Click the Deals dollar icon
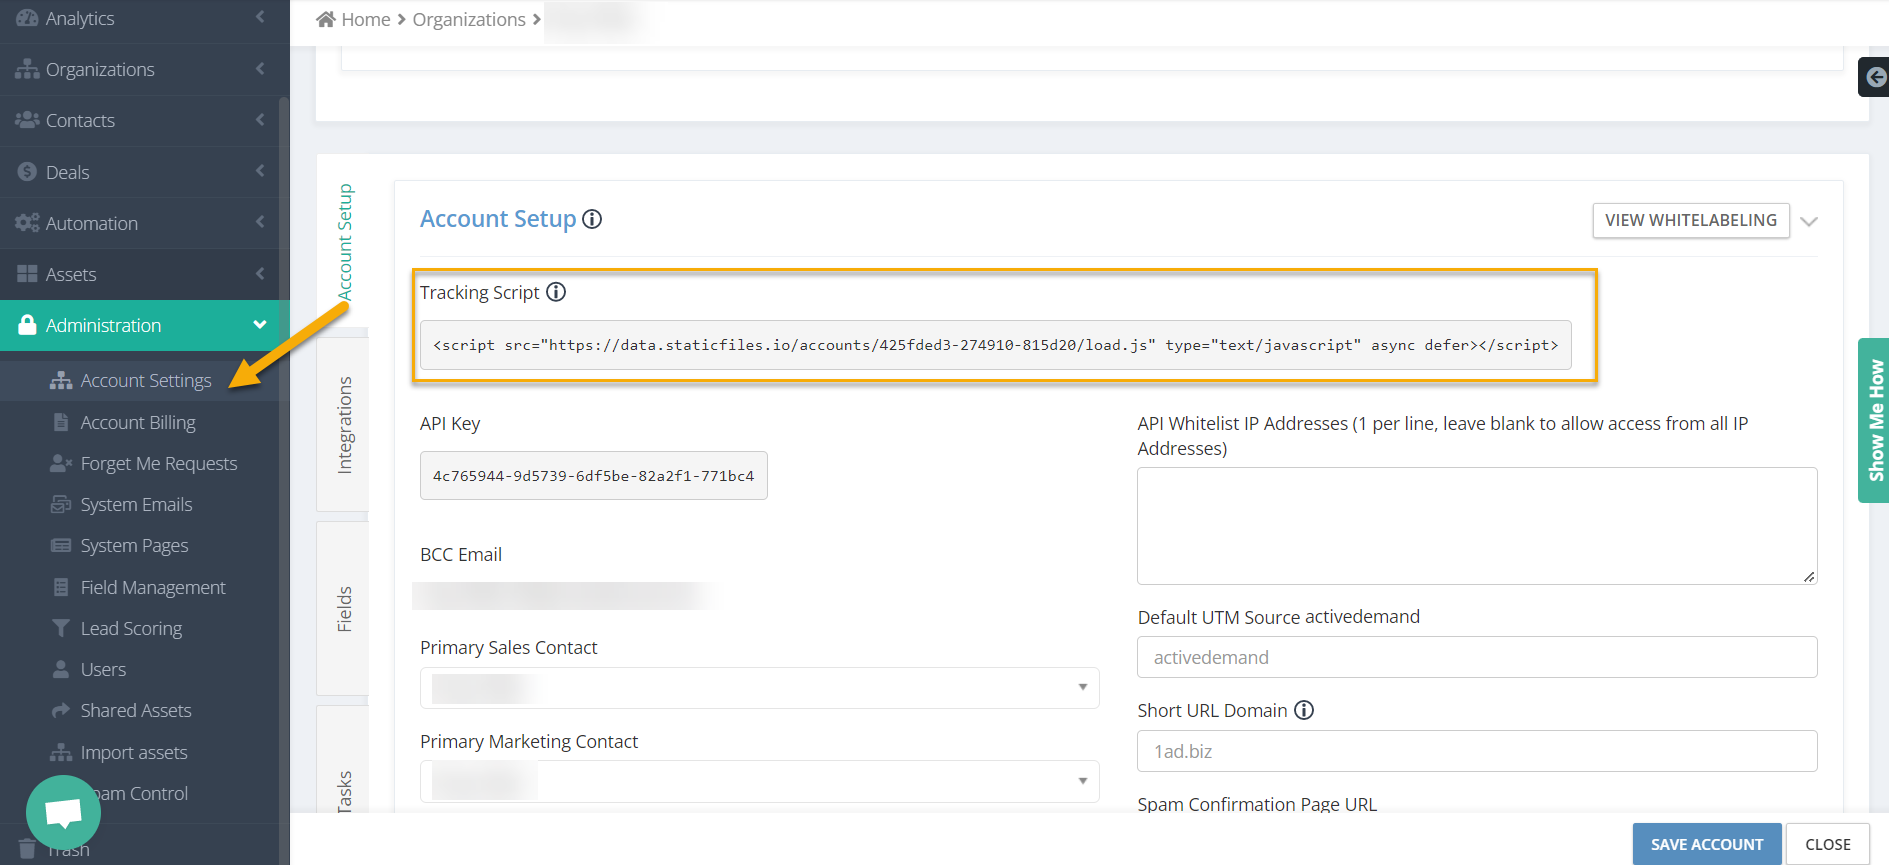 pyautogui.click(x=27, y=172)
